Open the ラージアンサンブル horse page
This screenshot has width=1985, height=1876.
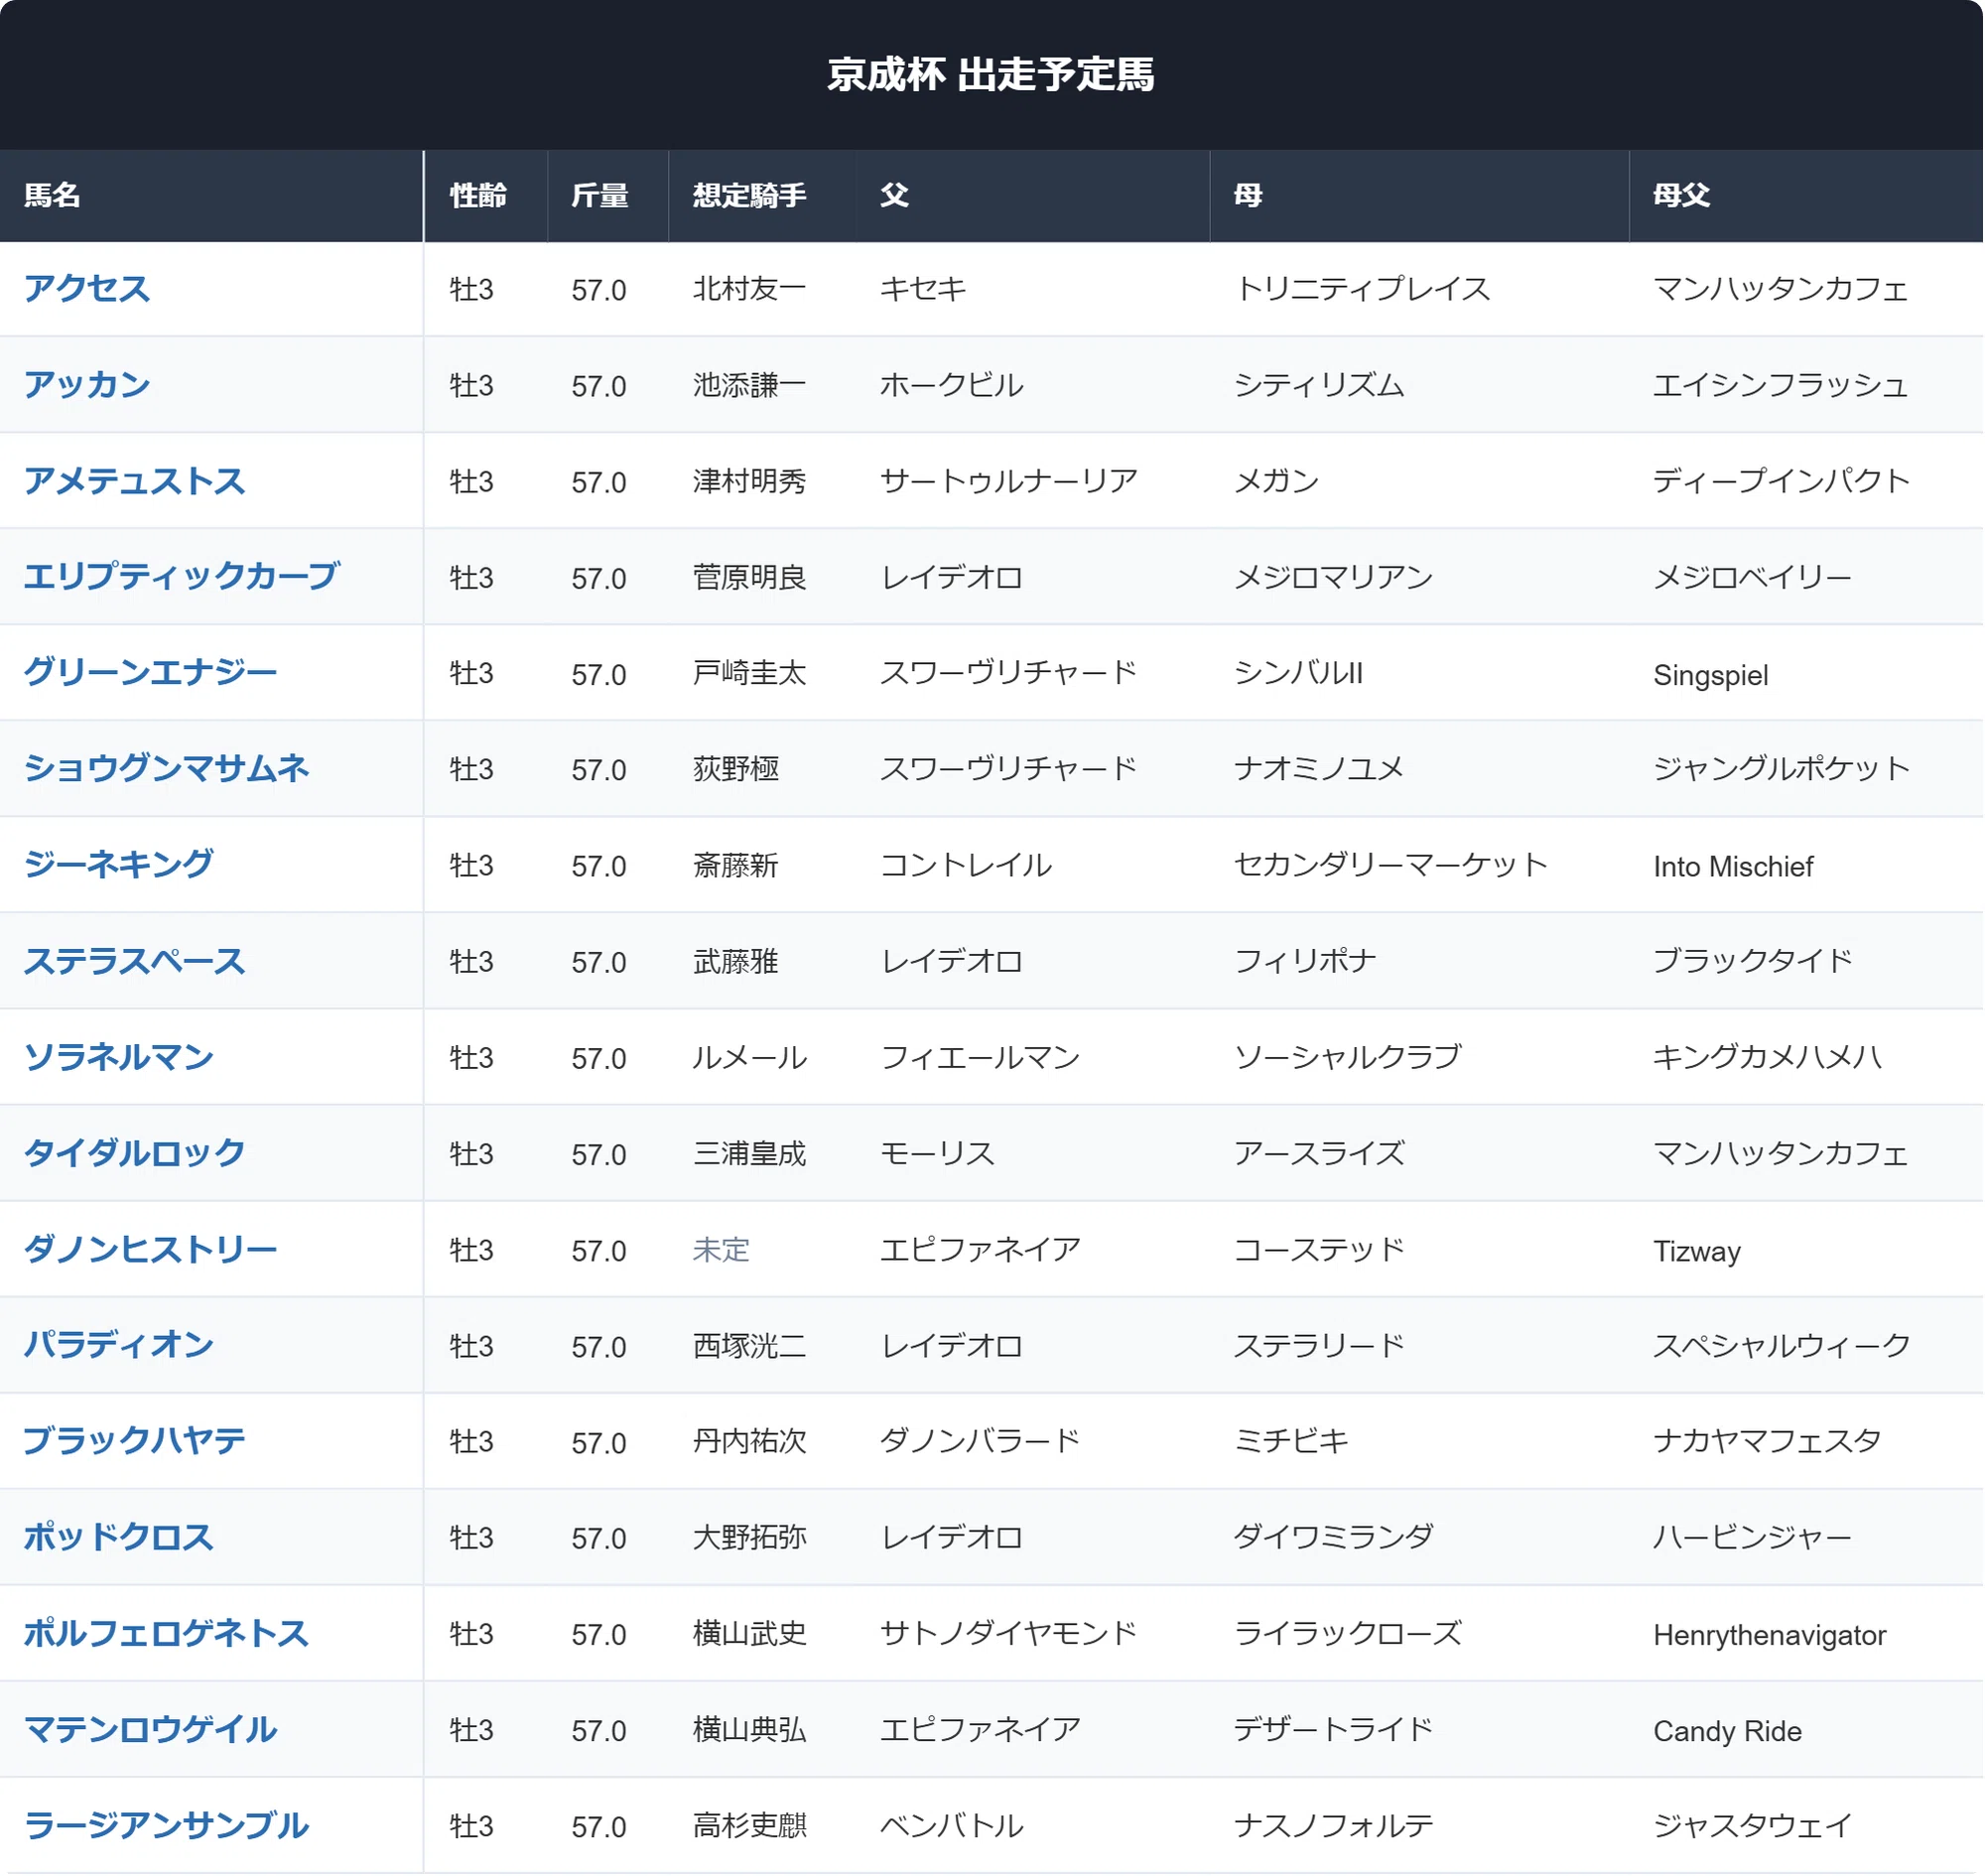tap(167, 1826)
